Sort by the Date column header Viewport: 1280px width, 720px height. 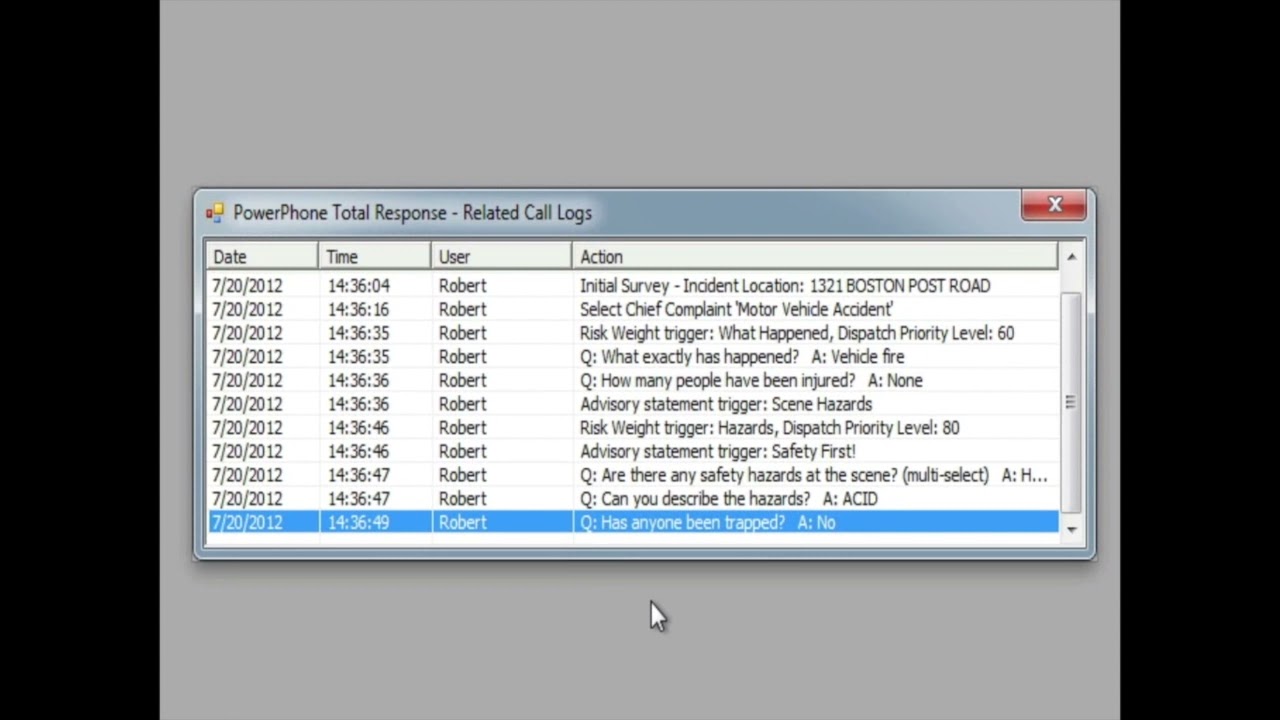coord(262,257)
